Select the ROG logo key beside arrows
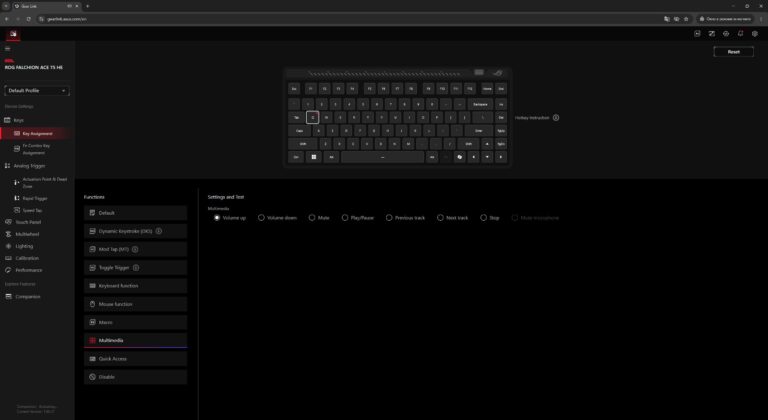The width and height of the screenshot is (768, 420). point(459,157)
